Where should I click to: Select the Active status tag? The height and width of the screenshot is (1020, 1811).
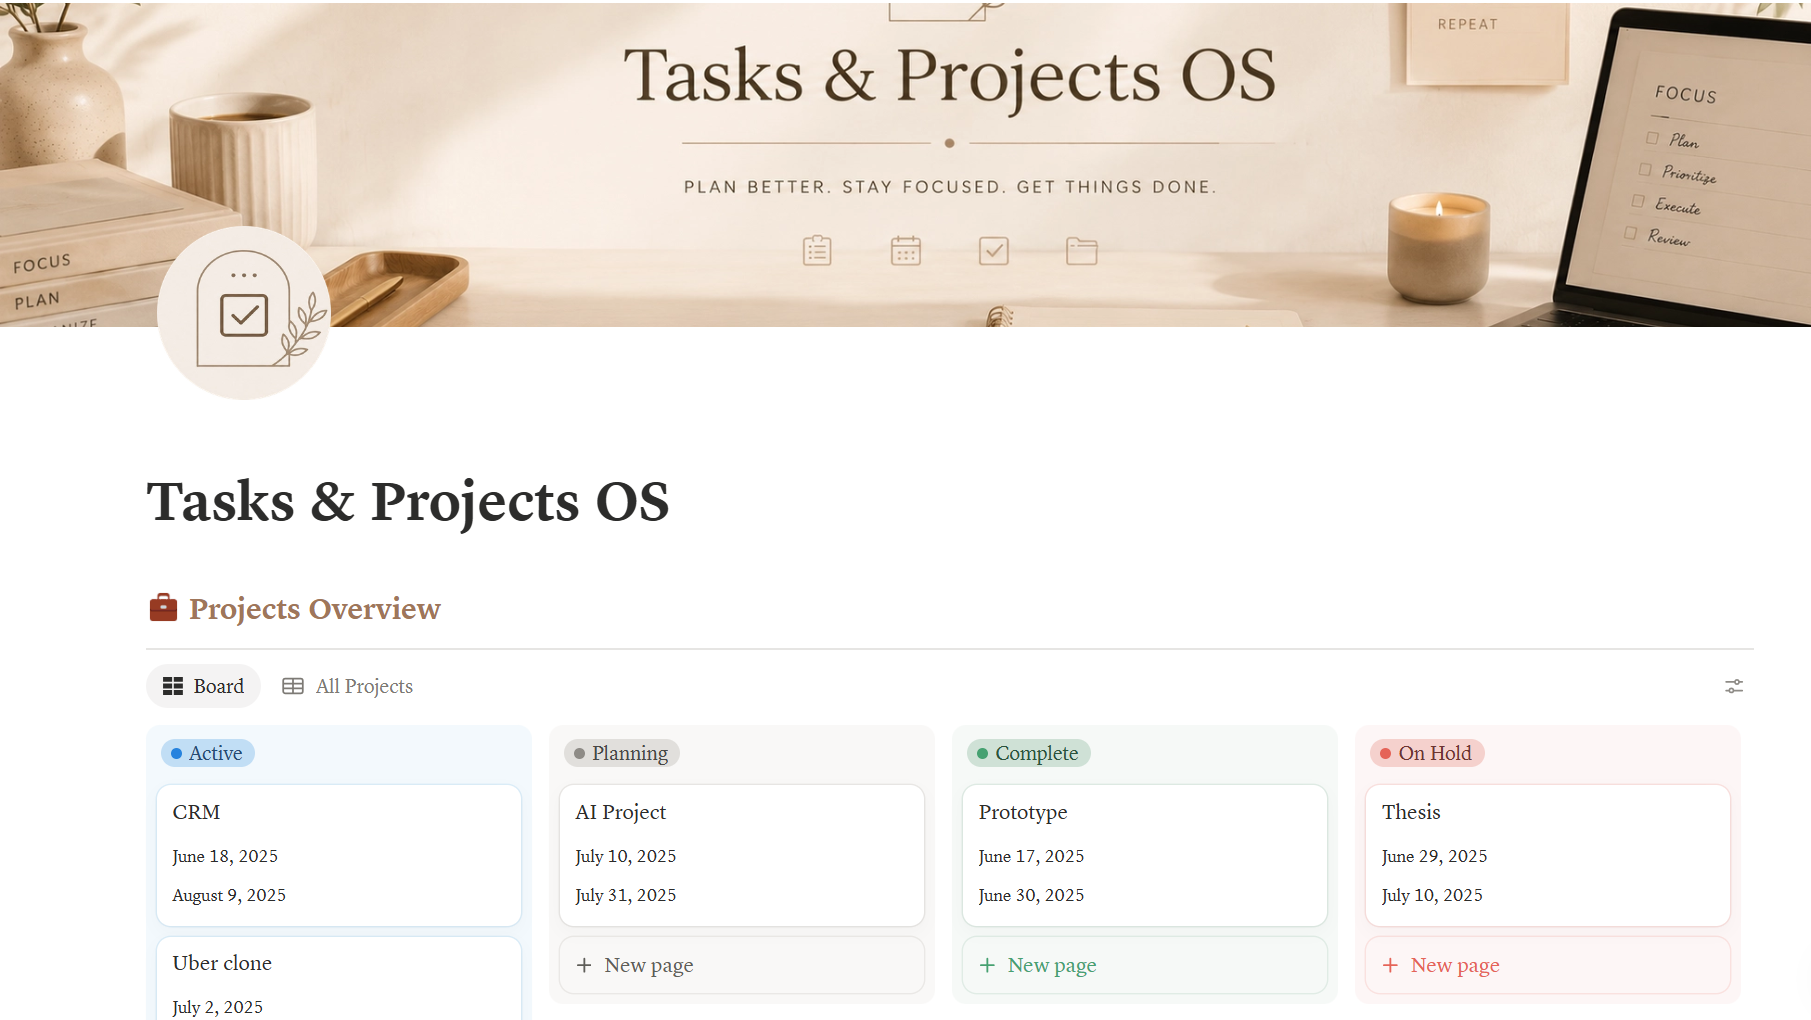pyautogui.click(x=208, y=753)
